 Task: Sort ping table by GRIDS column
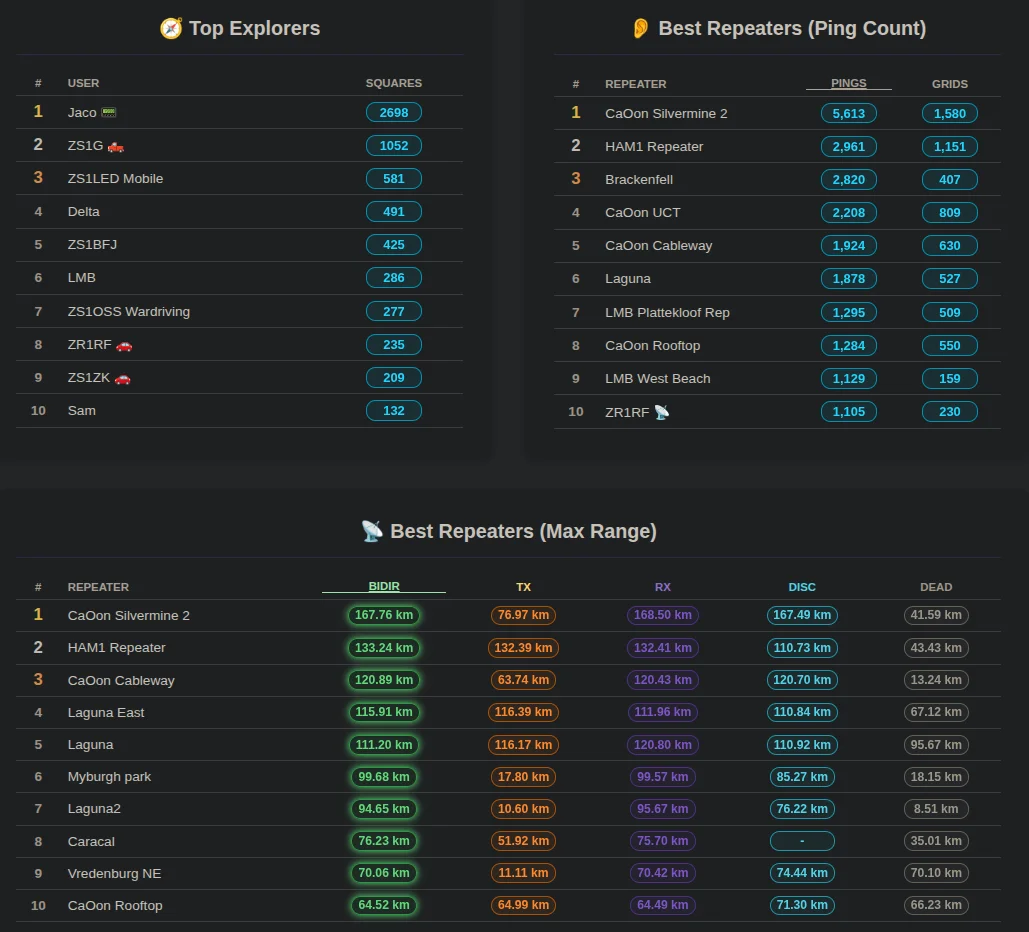pyautogui.click(x=950, y=84)
